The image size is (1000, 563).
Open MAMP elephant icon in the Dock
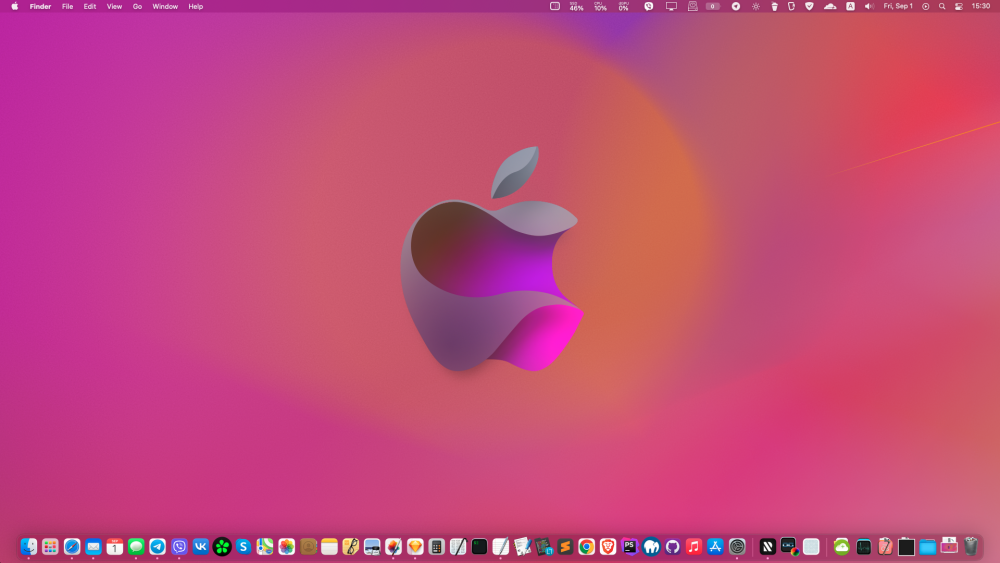click(x=651, y=546)
